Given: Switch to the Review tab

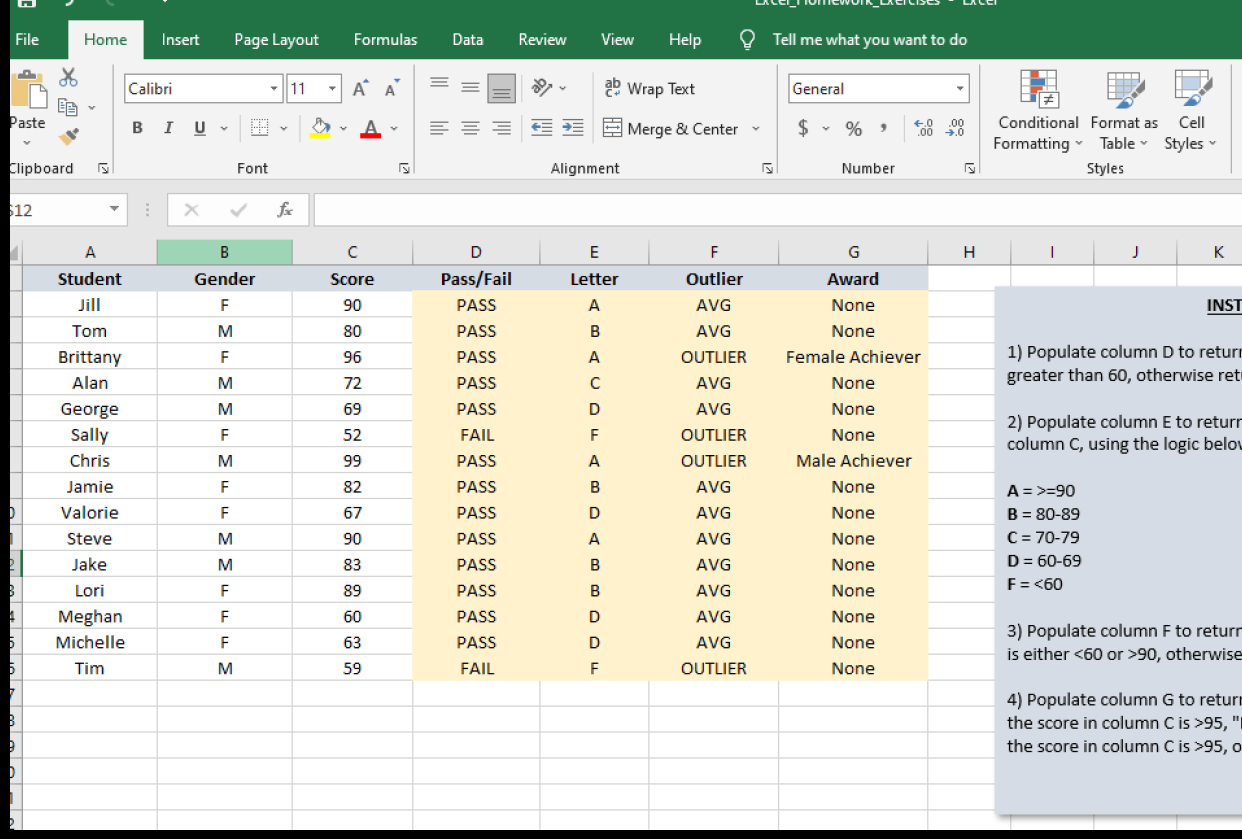Looking at the screenshot, I should click(542, 40).
